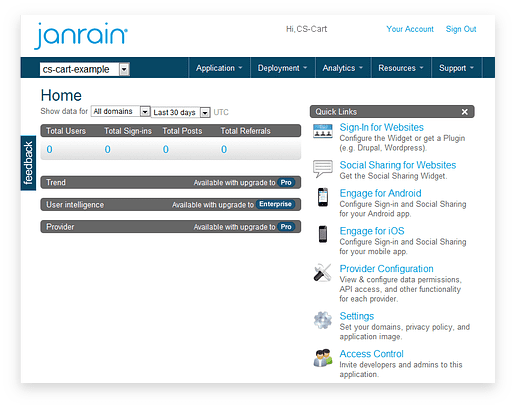Click the Social Sharing speech bubble icon
515x408 pixels.
click(322, 168)
